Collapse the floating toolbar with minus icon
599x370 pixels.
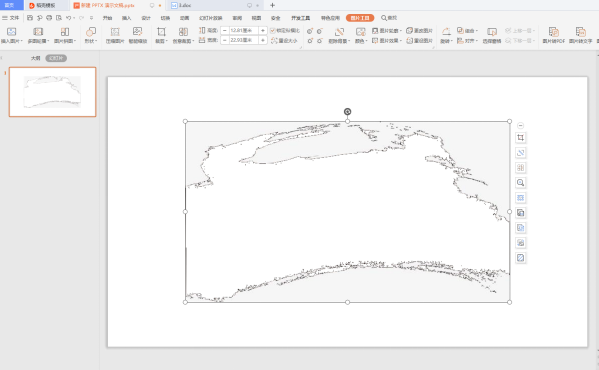point(520,126)
